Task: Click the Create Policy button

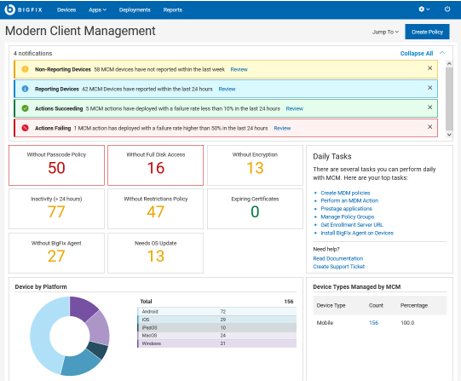Action: [427, 32]
